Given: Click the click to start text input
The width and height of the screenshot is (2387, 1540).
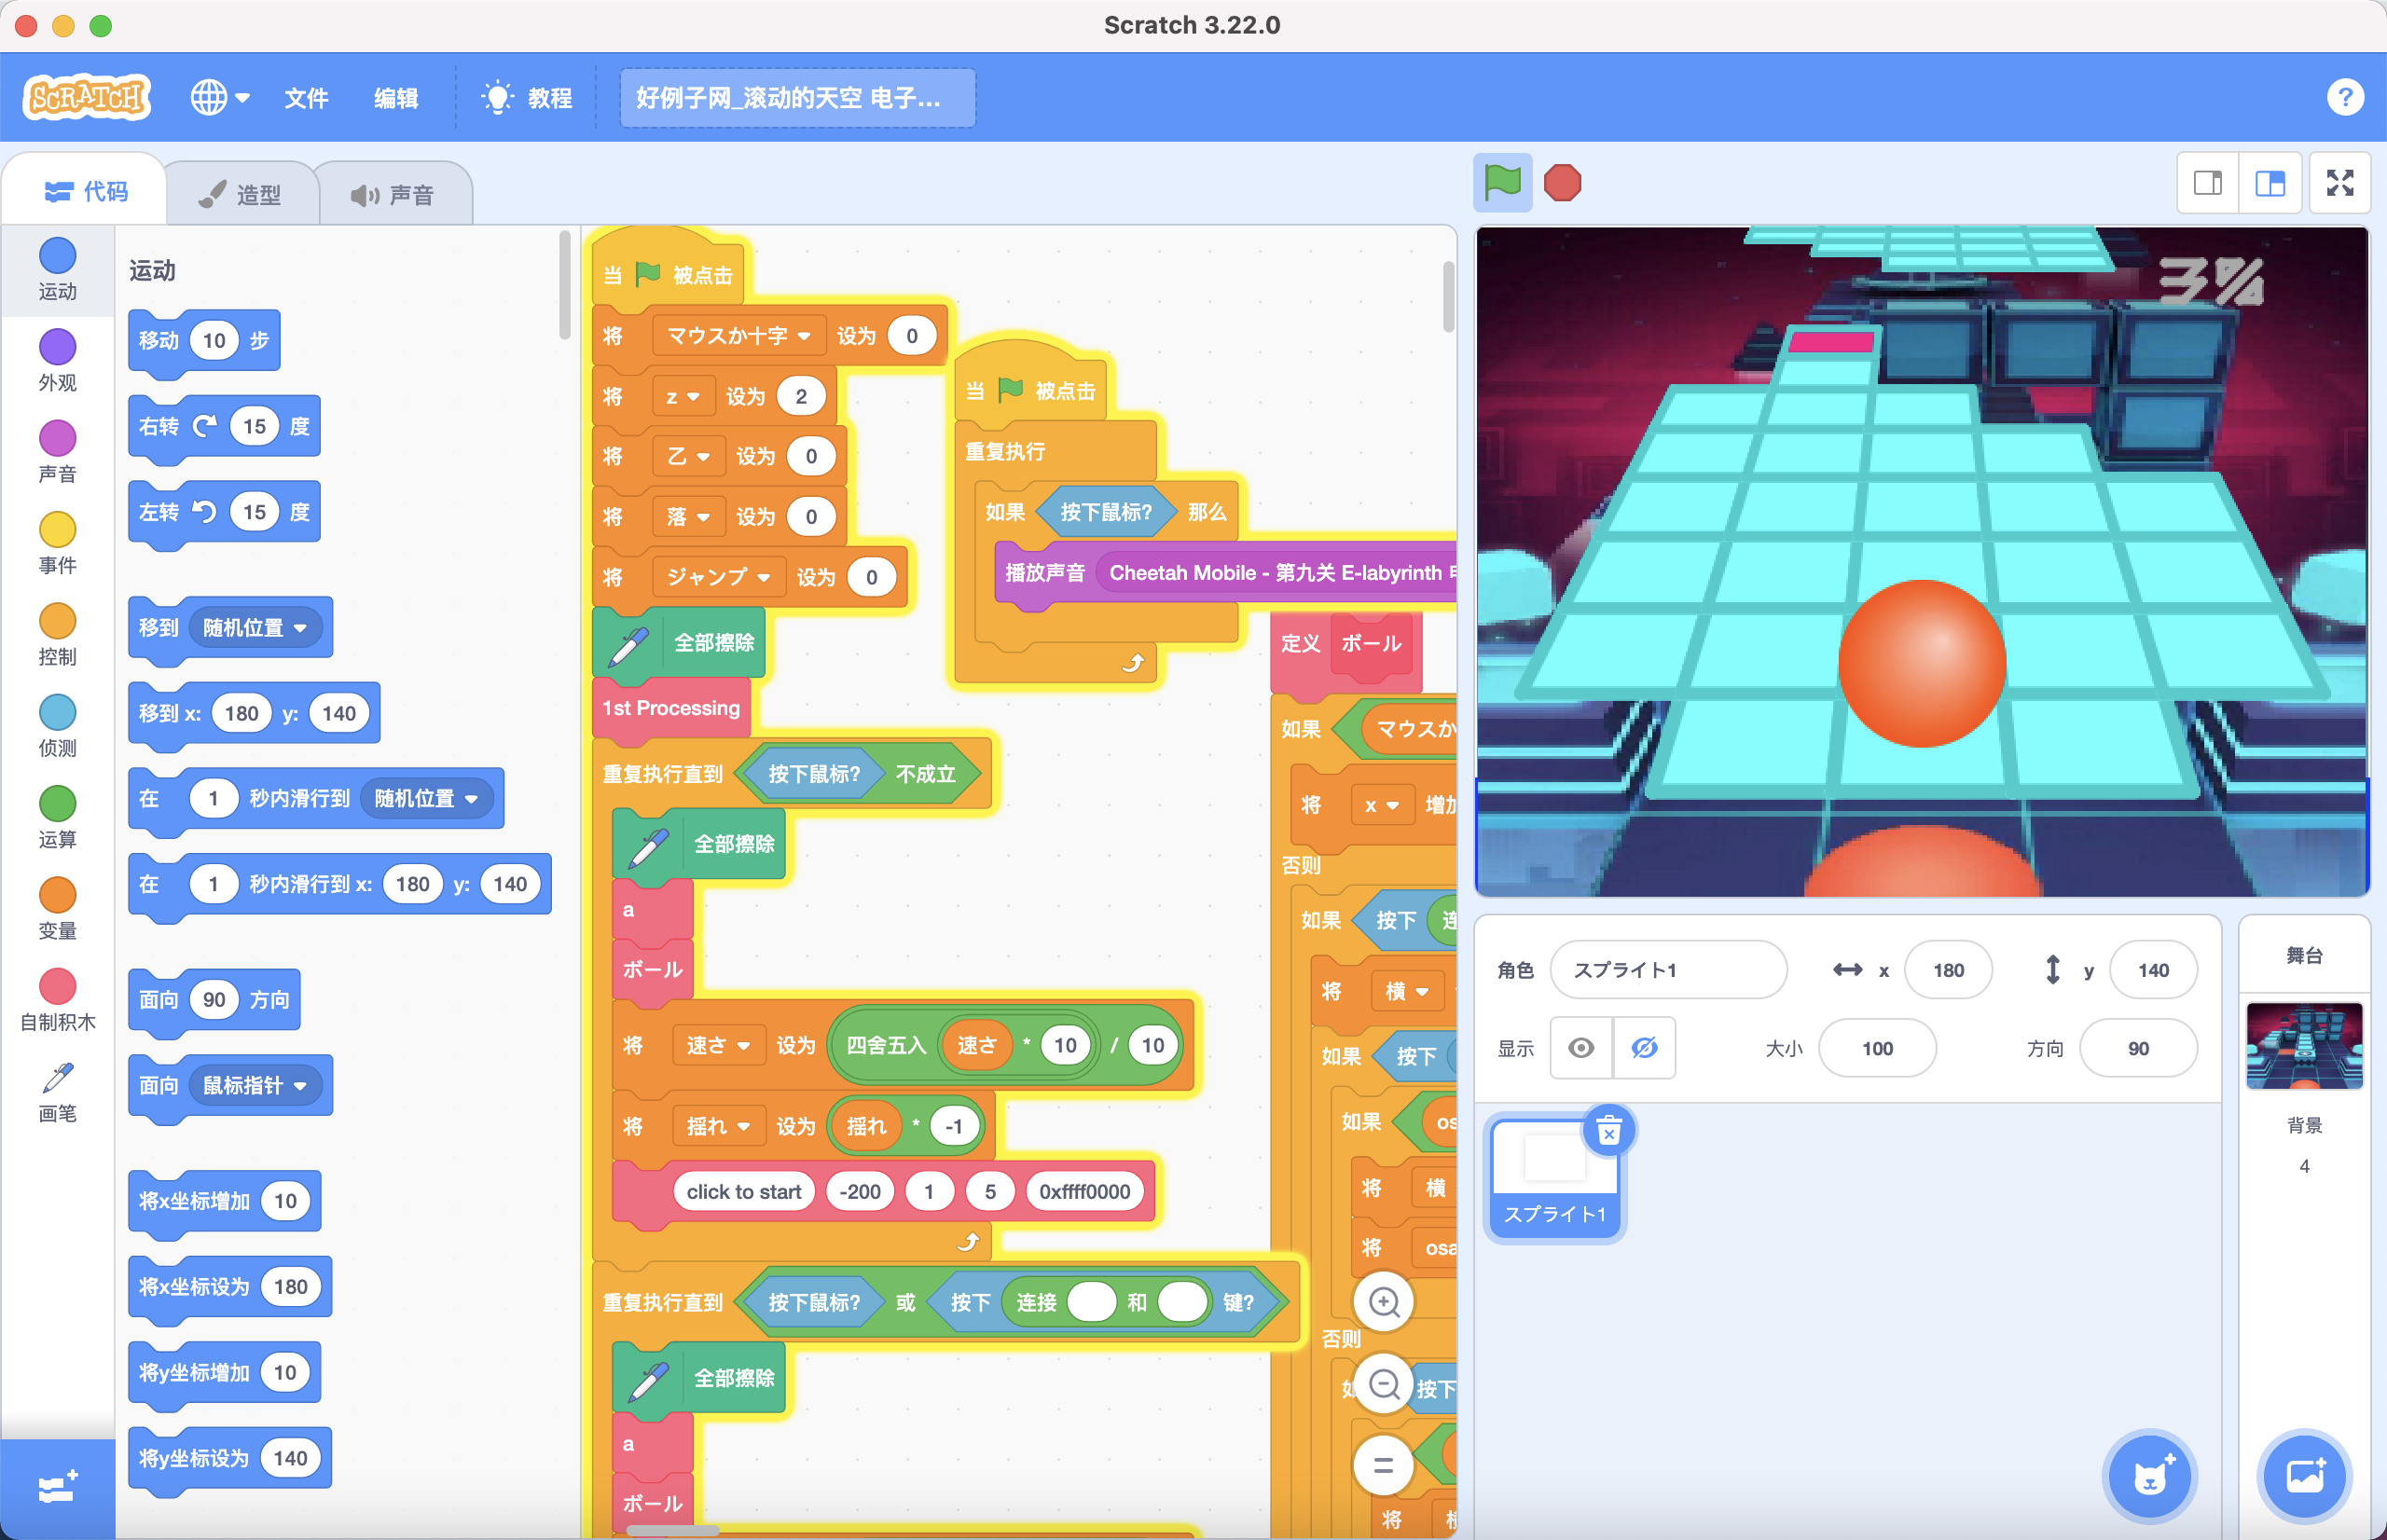Looking at the screenshot, I should click(x=744, y=1192).
